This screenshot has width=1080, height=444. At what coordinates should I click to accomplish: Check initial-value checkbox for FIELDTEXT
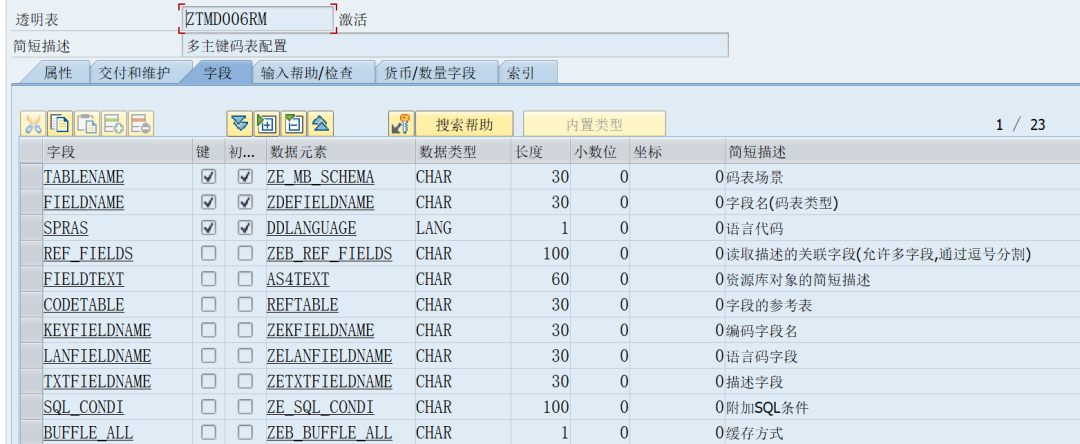click(245, 279)
